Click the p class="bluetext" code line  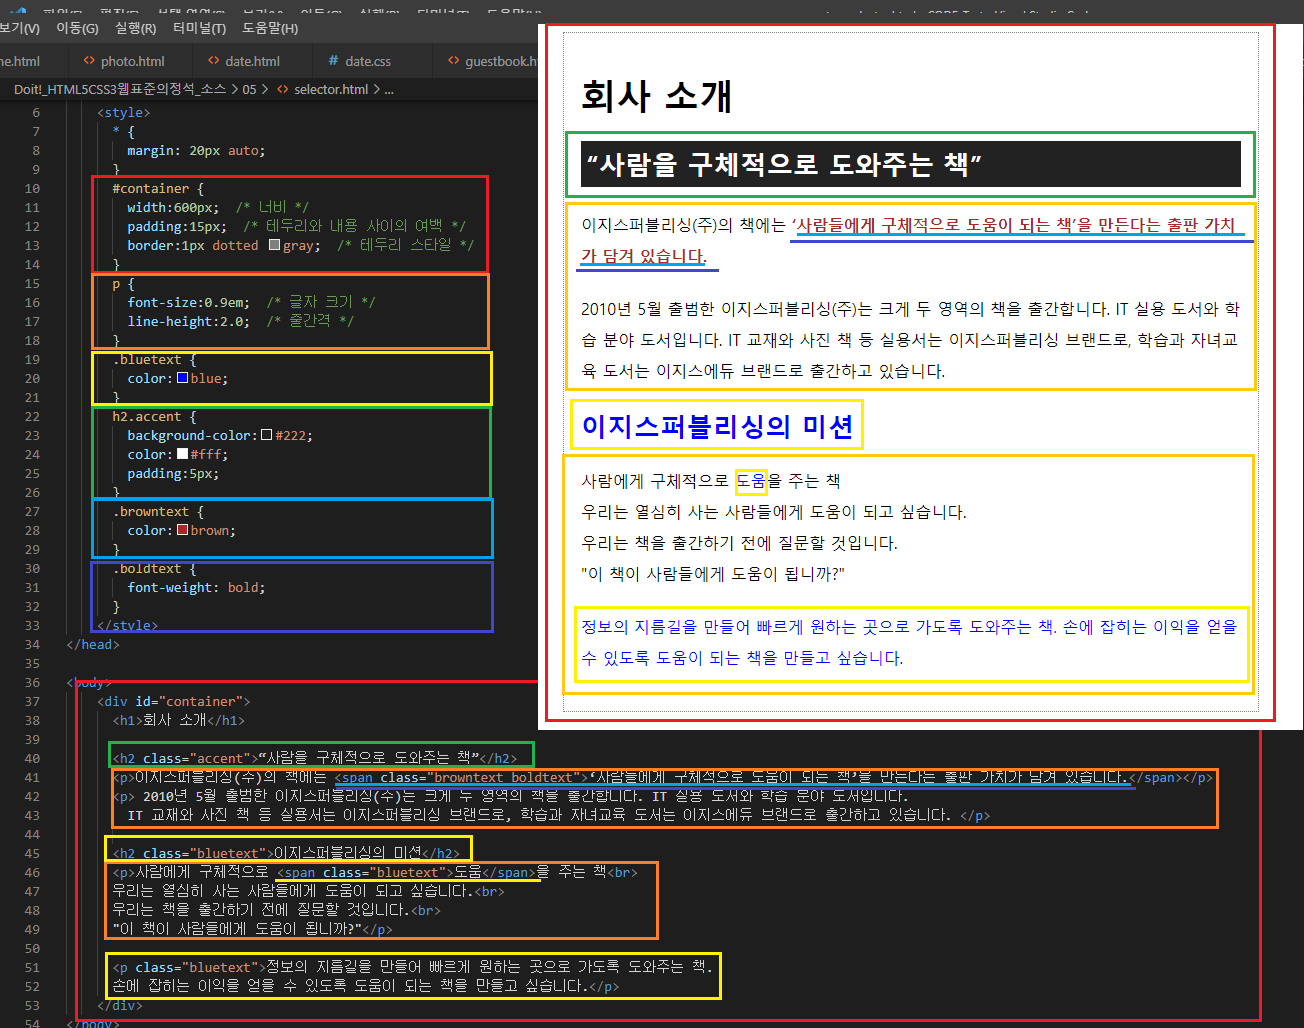coord(412,967)
